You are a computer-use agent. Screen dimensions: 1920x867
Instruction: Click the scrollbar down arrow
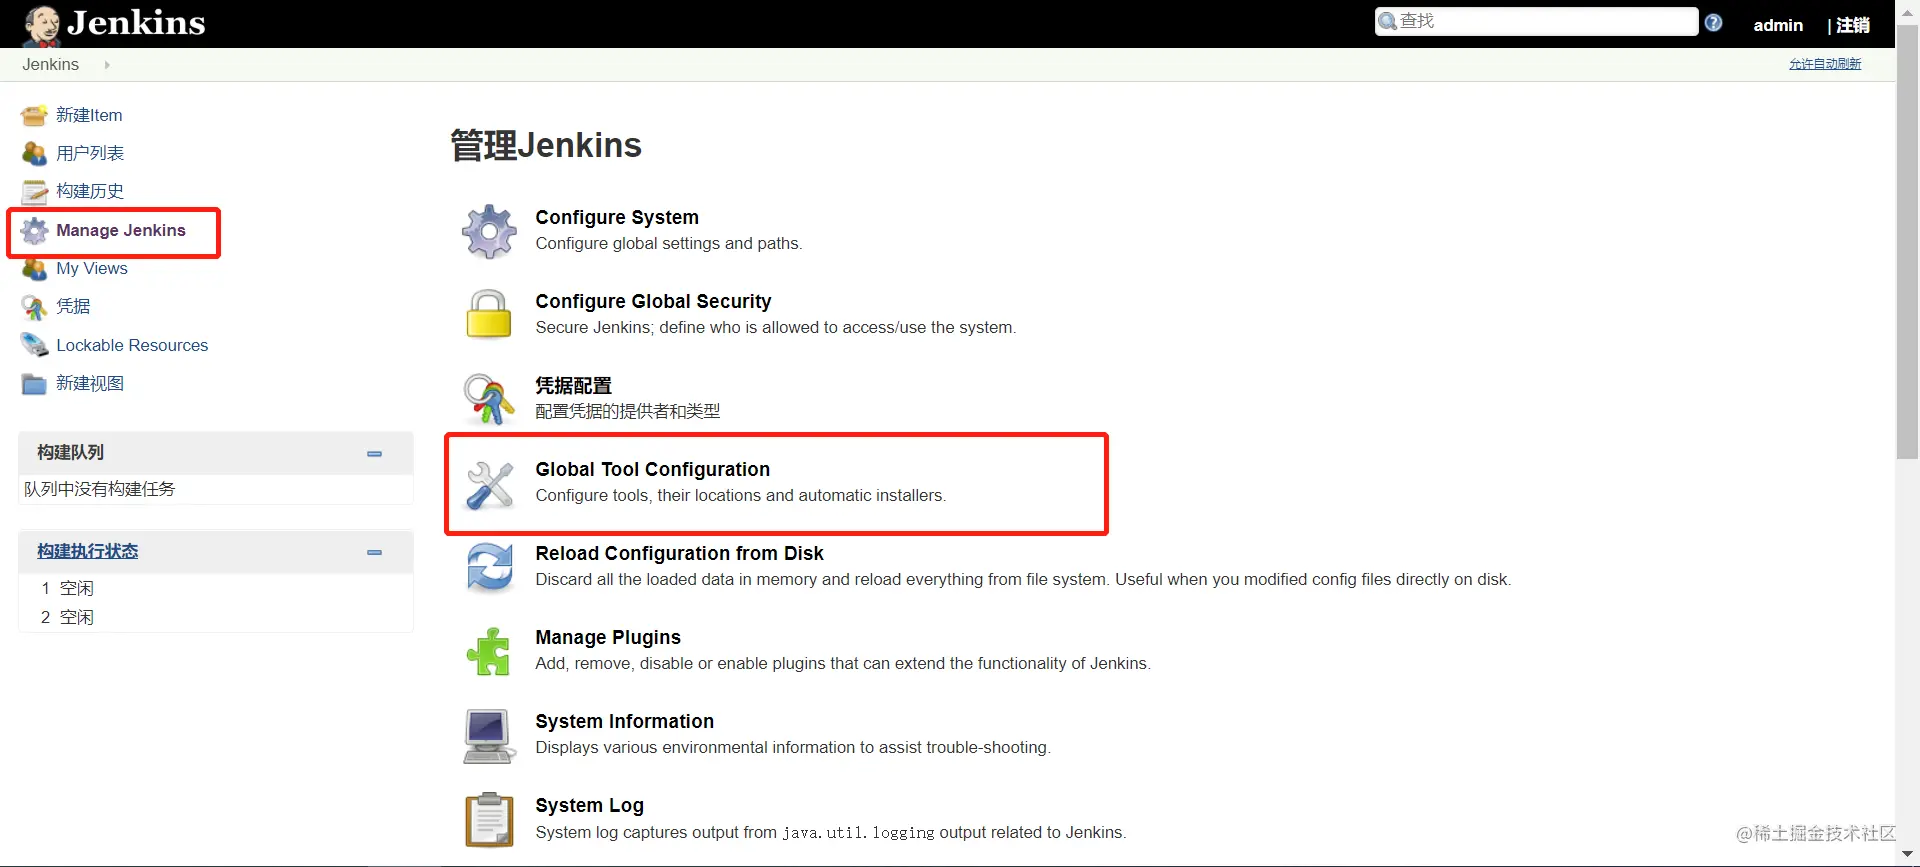click(x=1908, y=855)
